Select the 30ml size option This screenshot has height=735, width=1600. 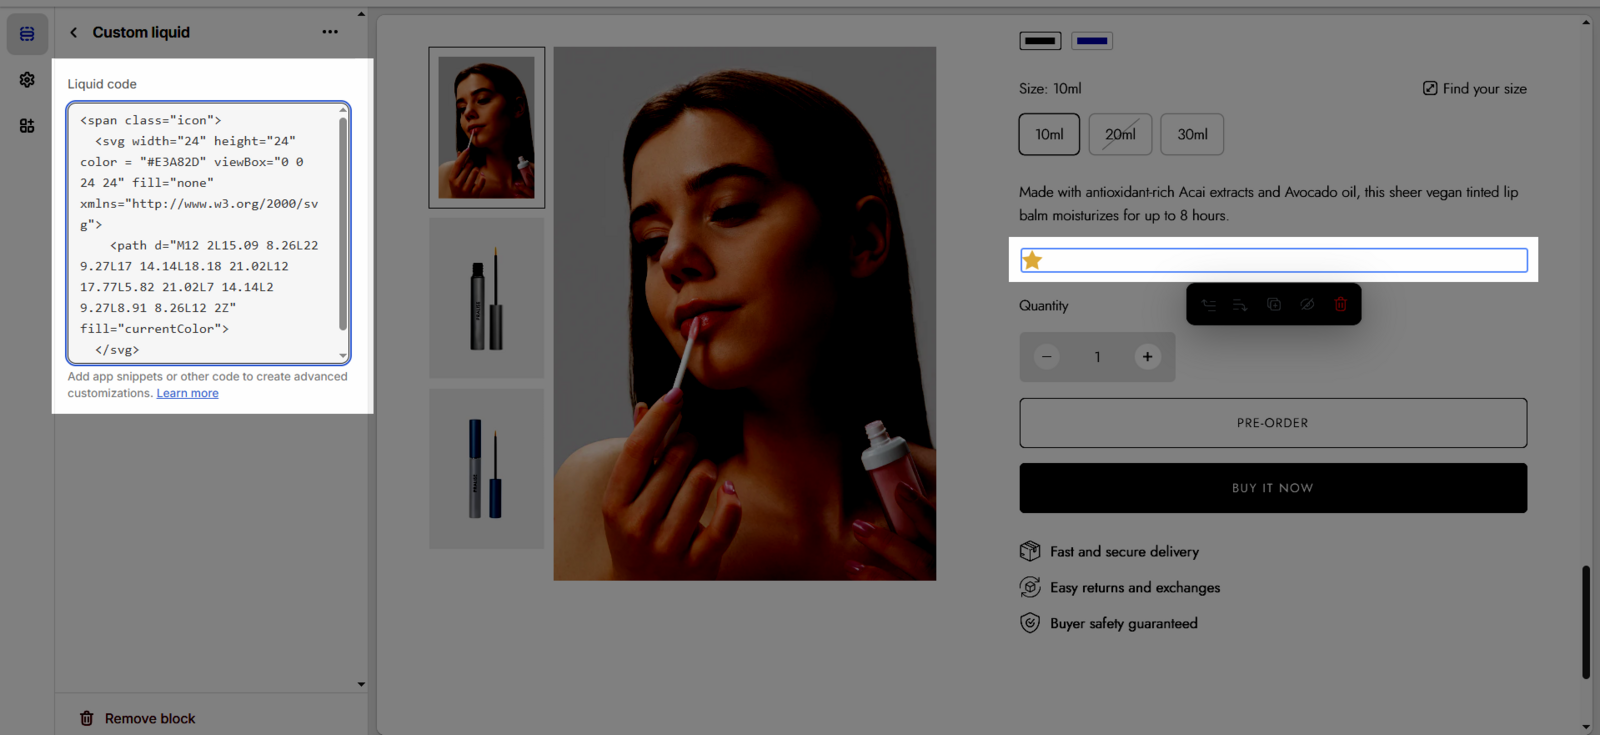click(1192, 134)
